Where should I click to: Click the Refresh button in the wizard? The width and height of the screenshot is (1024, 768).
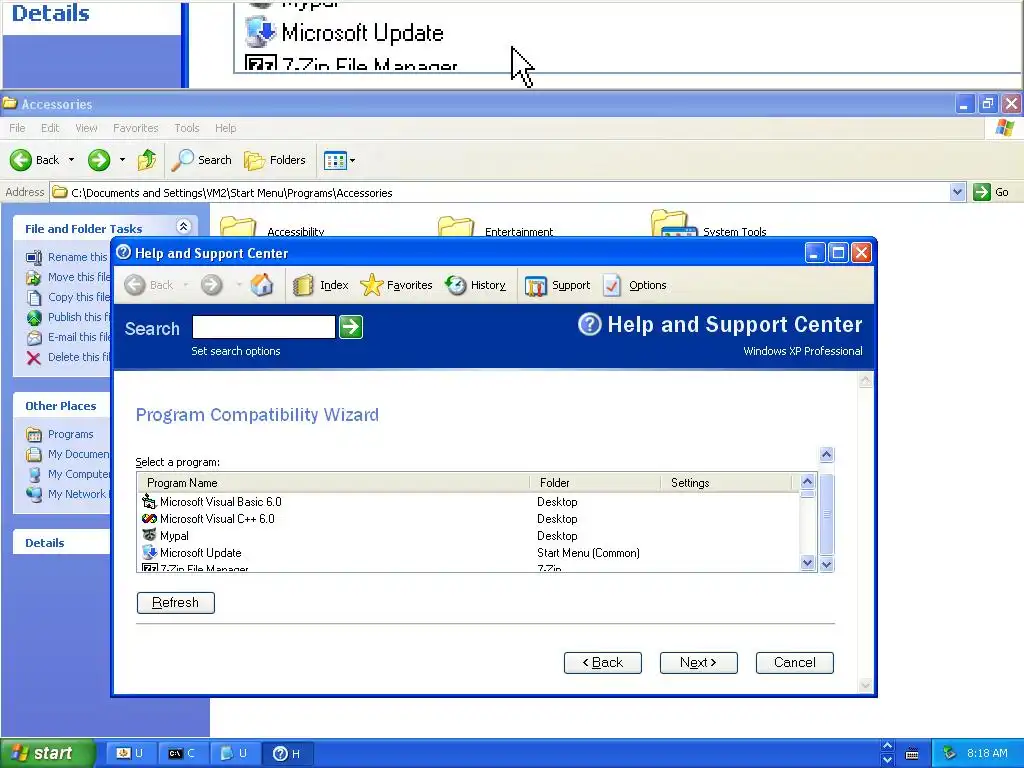[x=176, y=603]
